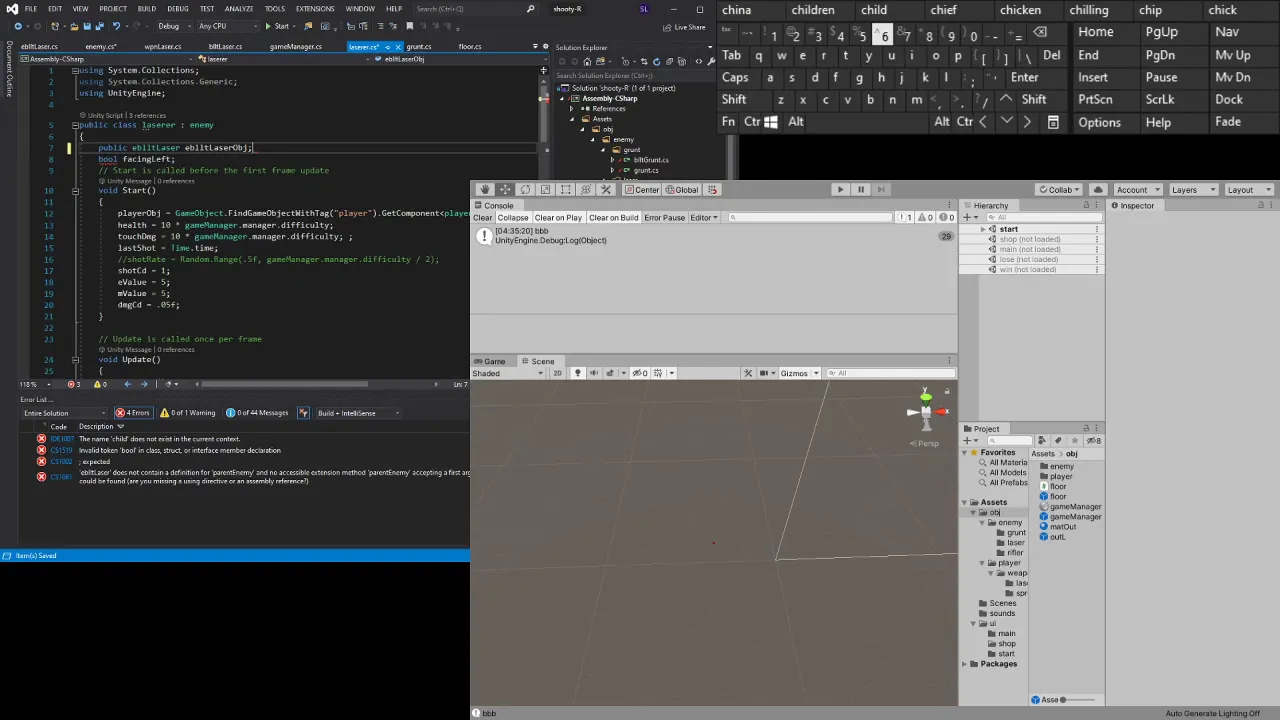Open Unity custom editor tools
This screenshot has height=720, width=1280.
coord(605,189)
